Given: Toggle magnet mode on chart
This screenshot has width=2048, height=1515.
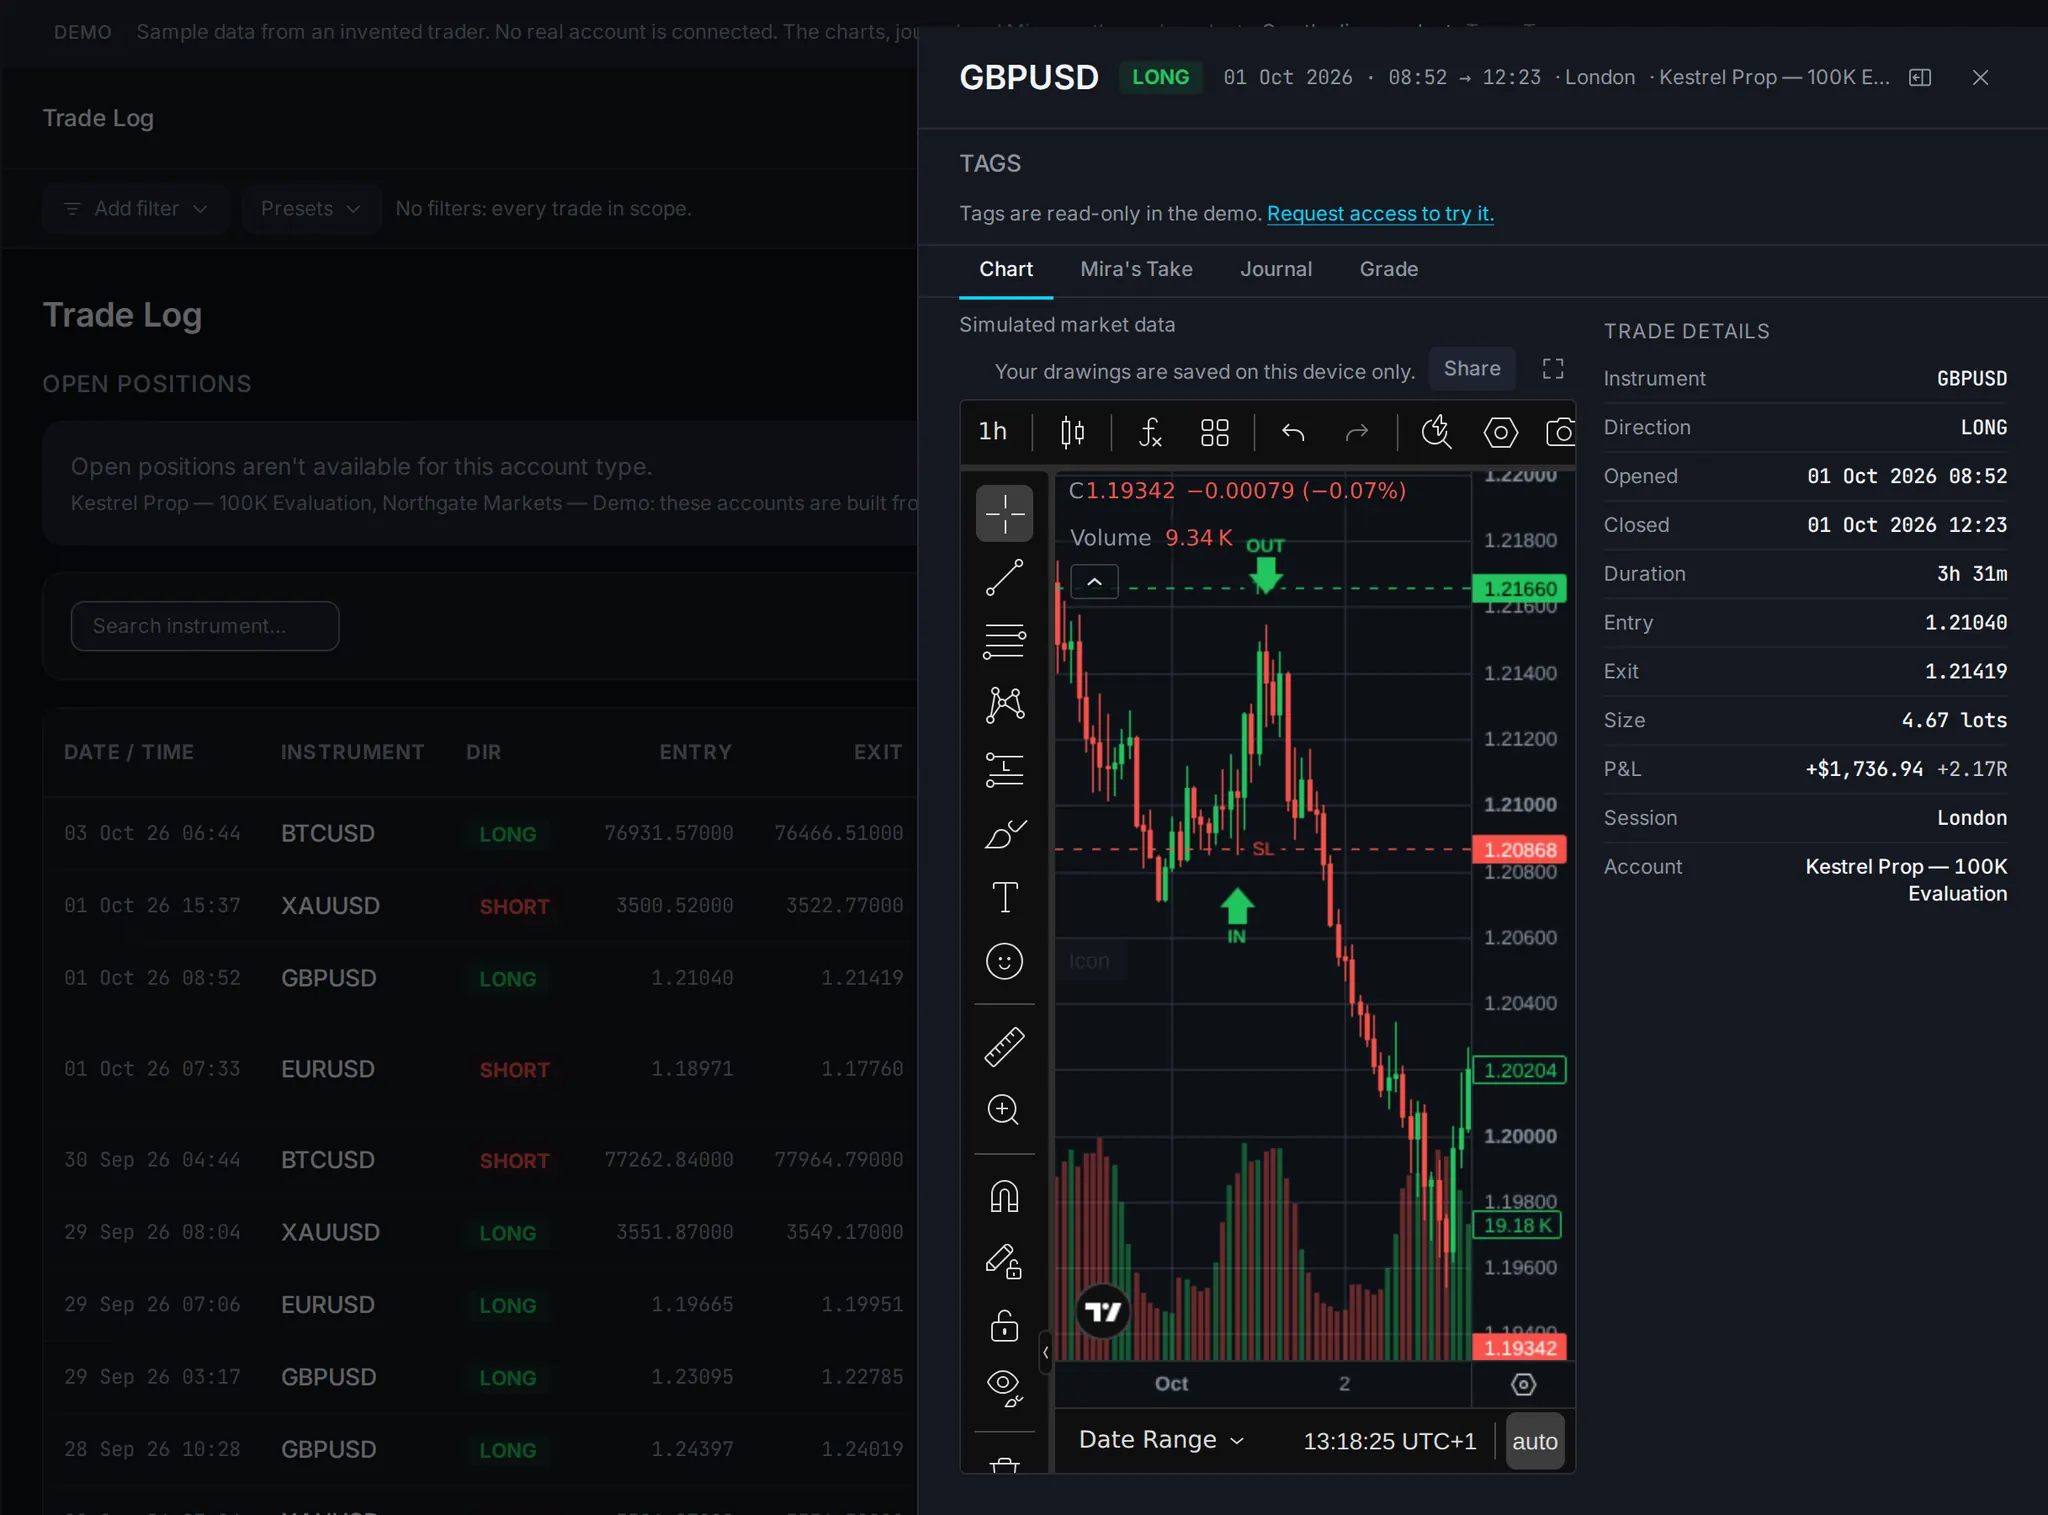Looking at the screenshot, I should pos(1004,1196).
